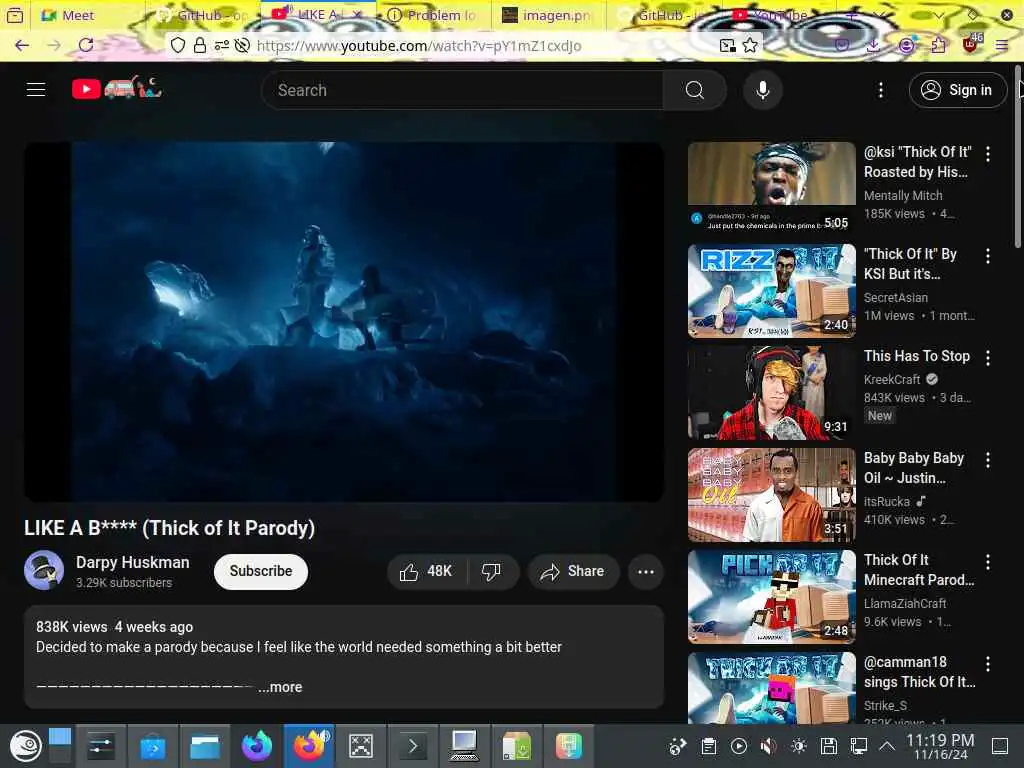Toggle picture-in-picture in address bar
1024x768 pixels.
click(x=727, y=45)
